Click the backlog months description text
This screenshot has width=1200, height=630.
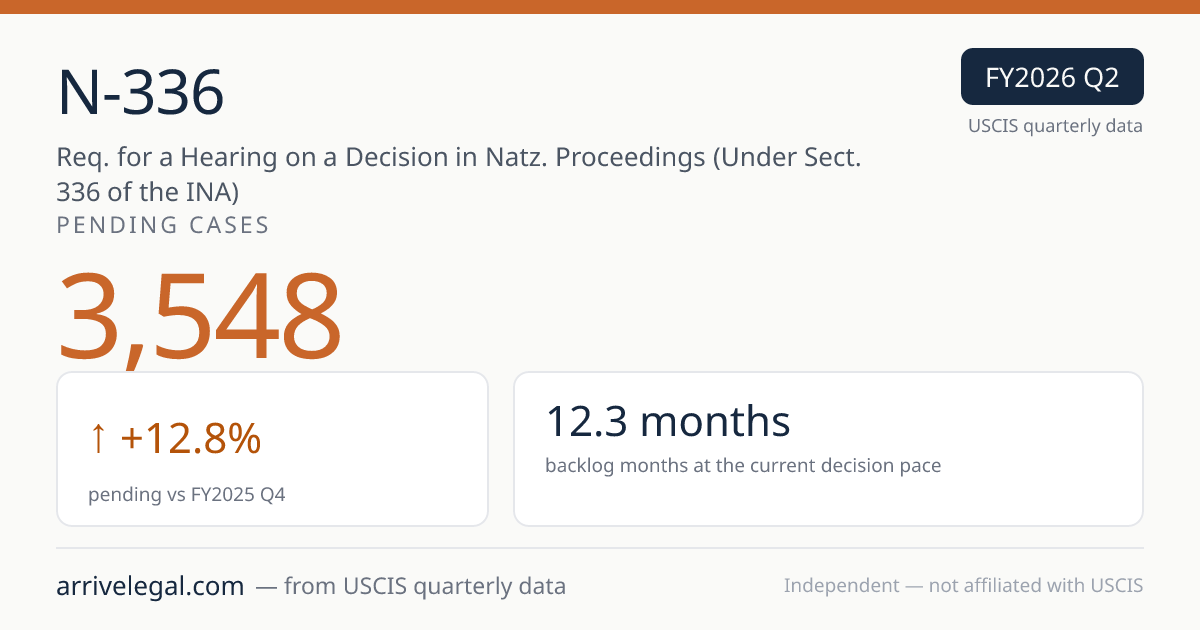(x=743, y=465)
